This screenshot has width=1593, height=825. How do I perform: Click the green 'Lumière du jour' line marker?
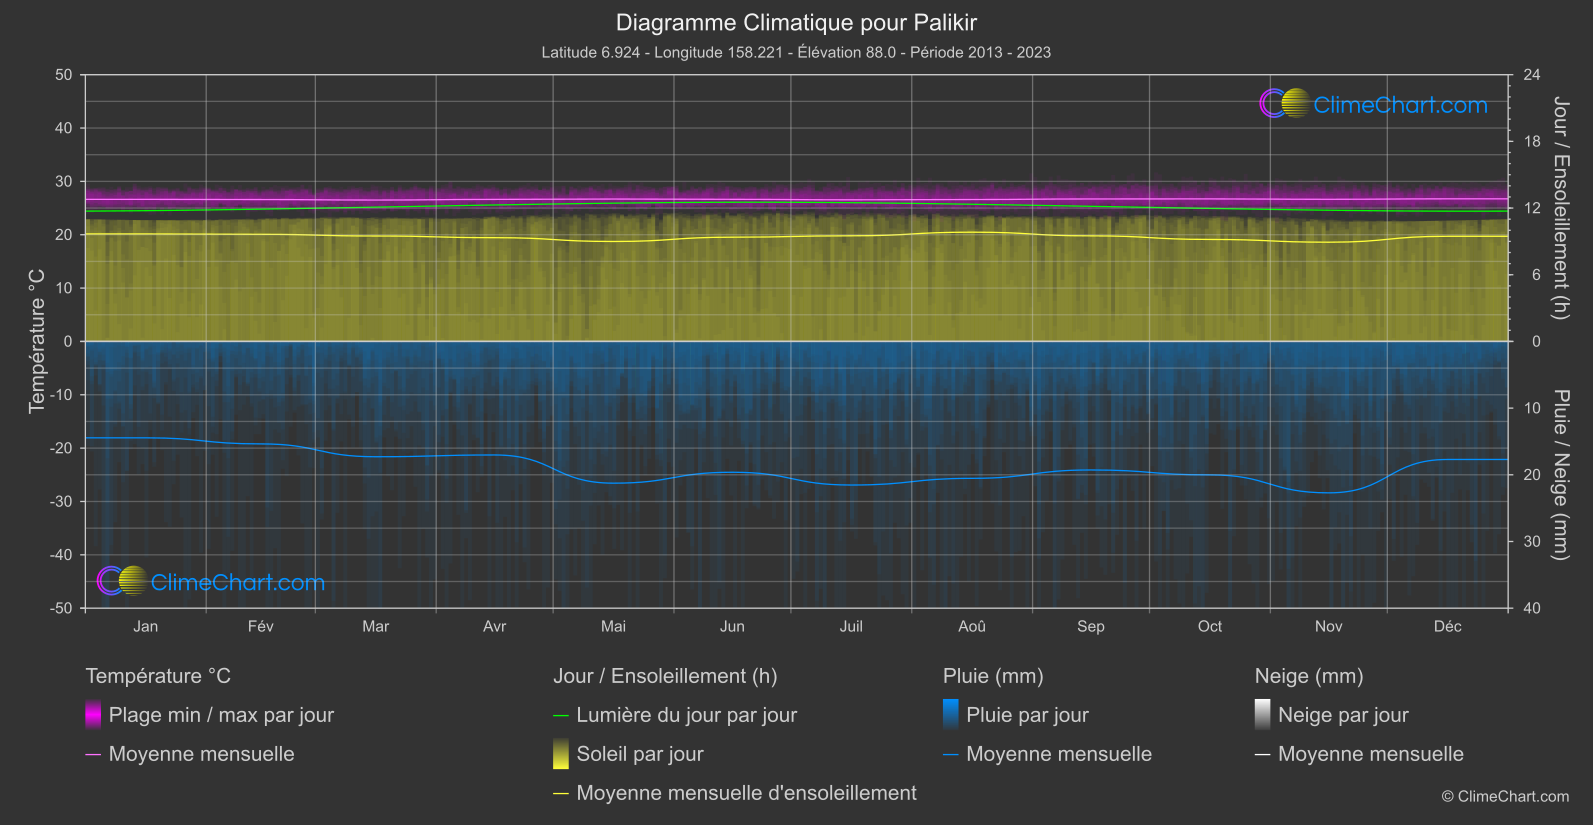(561, 715)
